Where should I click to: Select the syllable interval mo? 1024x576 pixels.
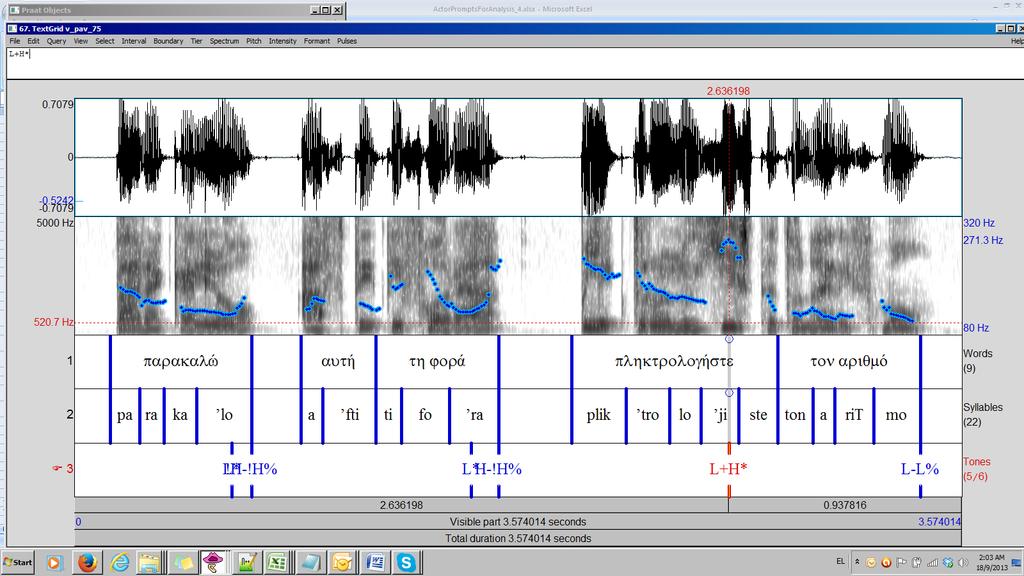click(897, 415)
